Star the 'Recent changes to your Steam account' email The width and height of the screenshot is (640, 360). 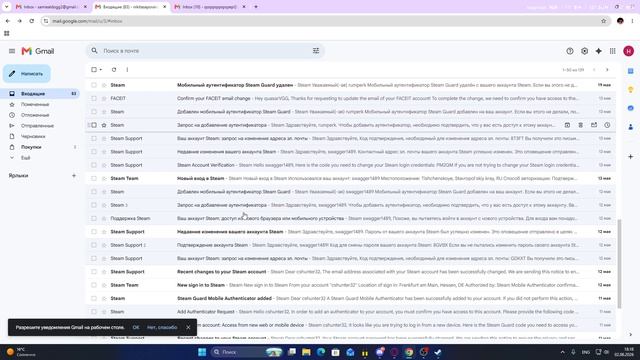pyautogui.click(x=104, y=272)
